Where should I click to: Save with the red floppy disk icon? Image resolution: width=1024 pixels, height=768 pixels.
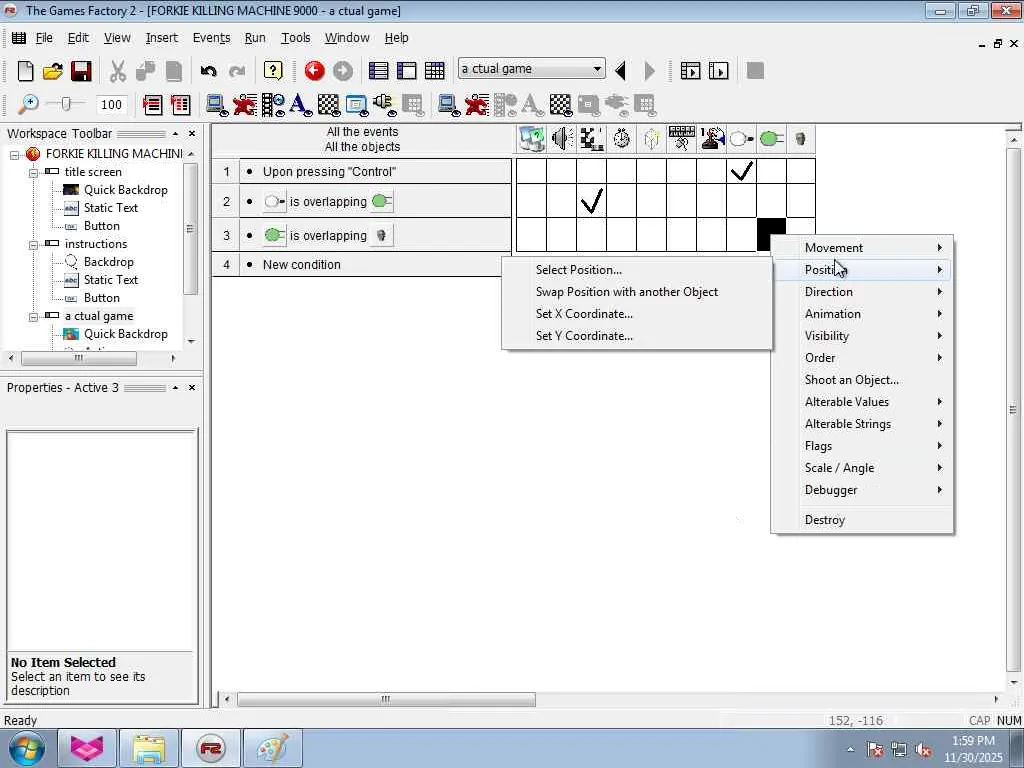[x=81, y=71]
